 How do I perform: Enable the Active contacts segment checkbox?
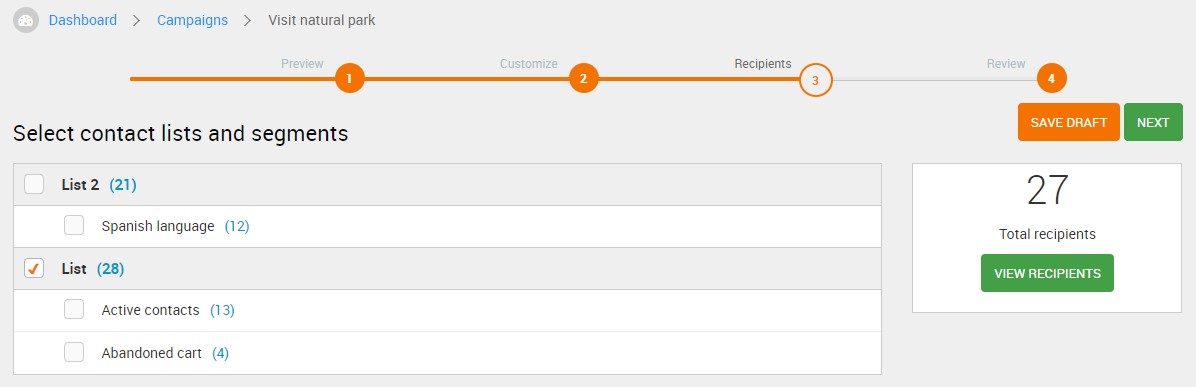click(x=74, y=310)
